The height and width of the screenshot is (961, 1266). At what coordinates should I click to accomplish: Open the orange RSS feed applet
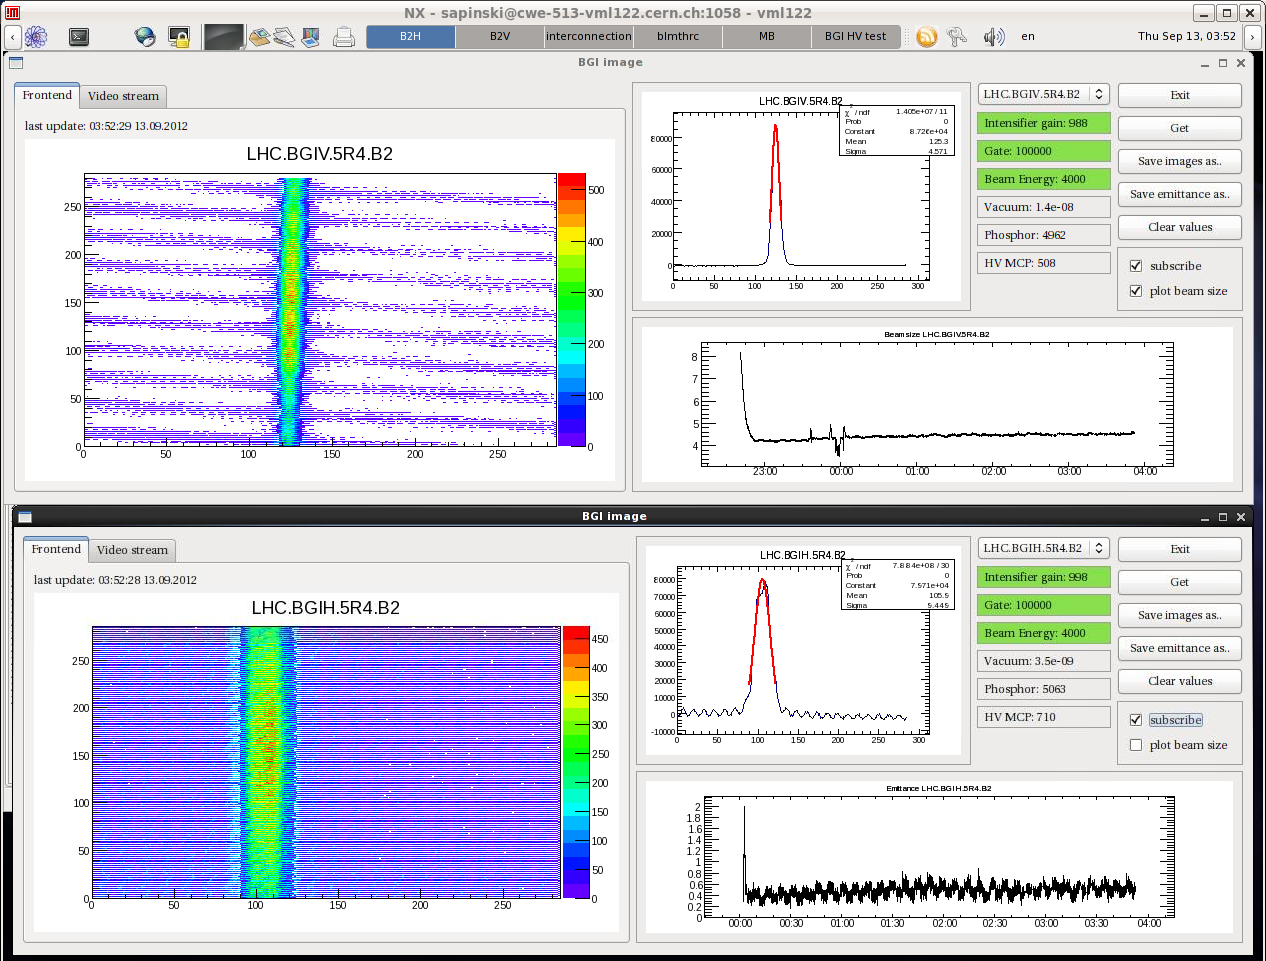927,37
